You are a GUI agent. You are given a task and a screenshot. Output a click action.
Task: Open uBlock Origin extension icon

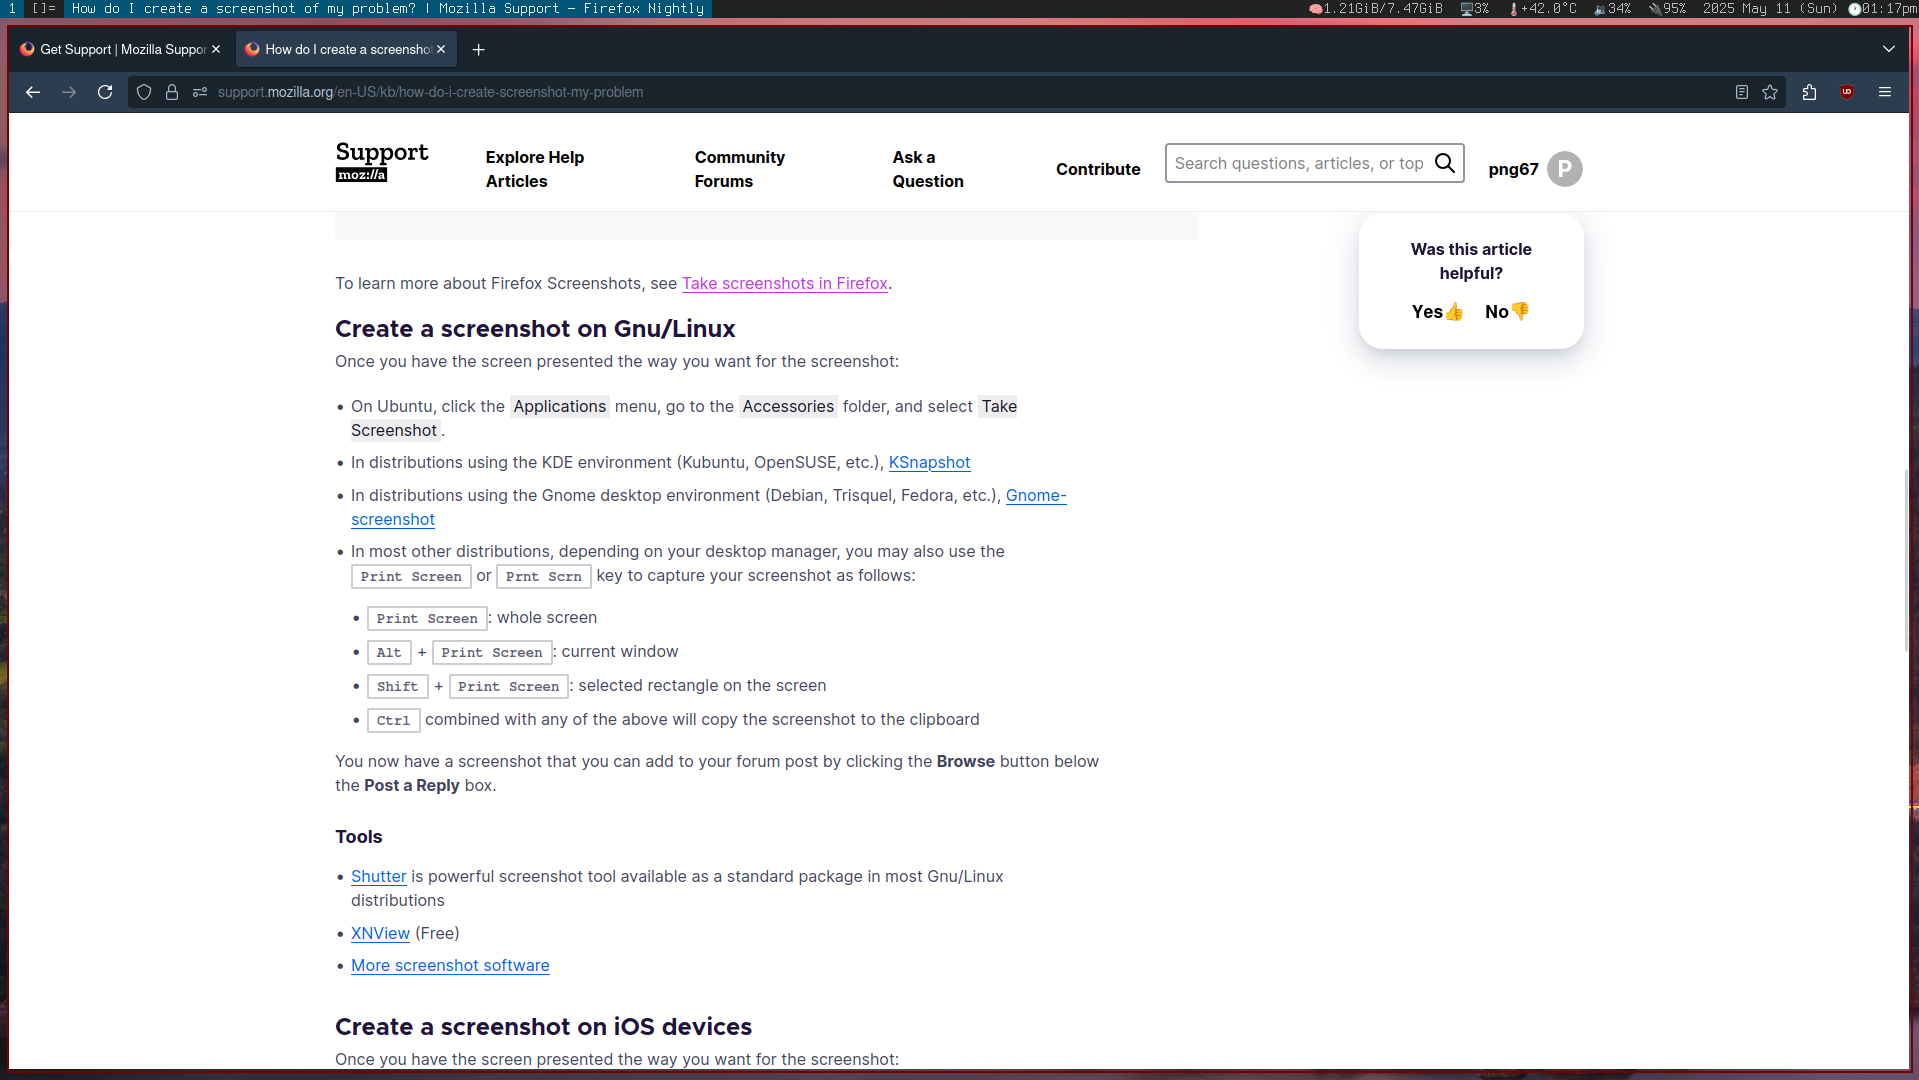point(1847,92)
